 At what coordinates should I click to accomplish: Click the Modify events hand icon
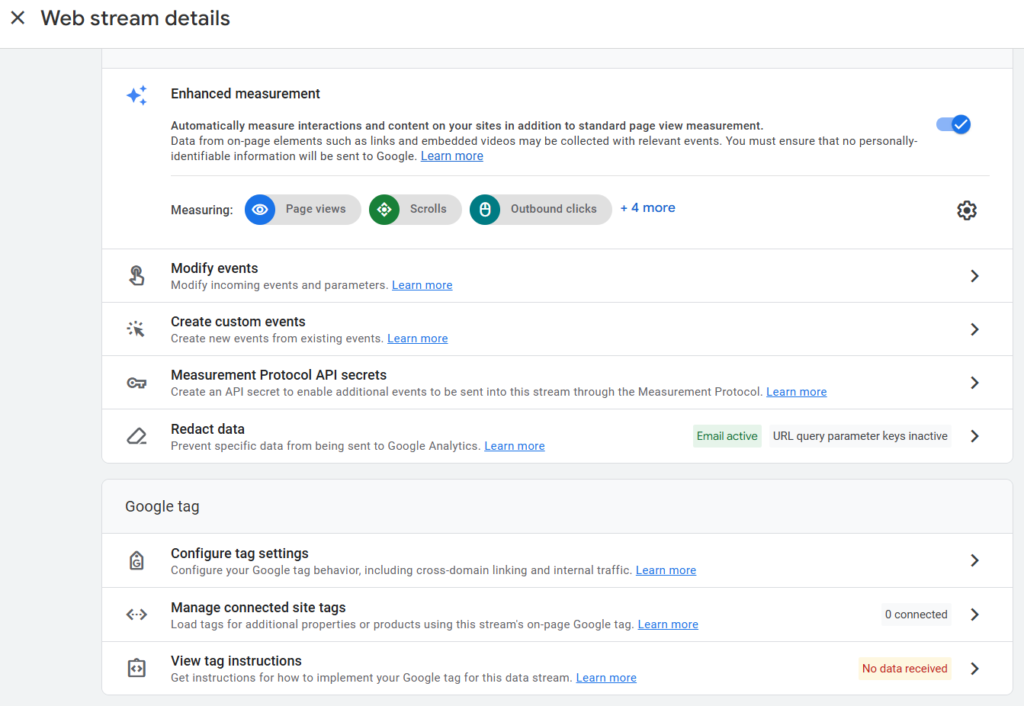(x=136, y=276)
